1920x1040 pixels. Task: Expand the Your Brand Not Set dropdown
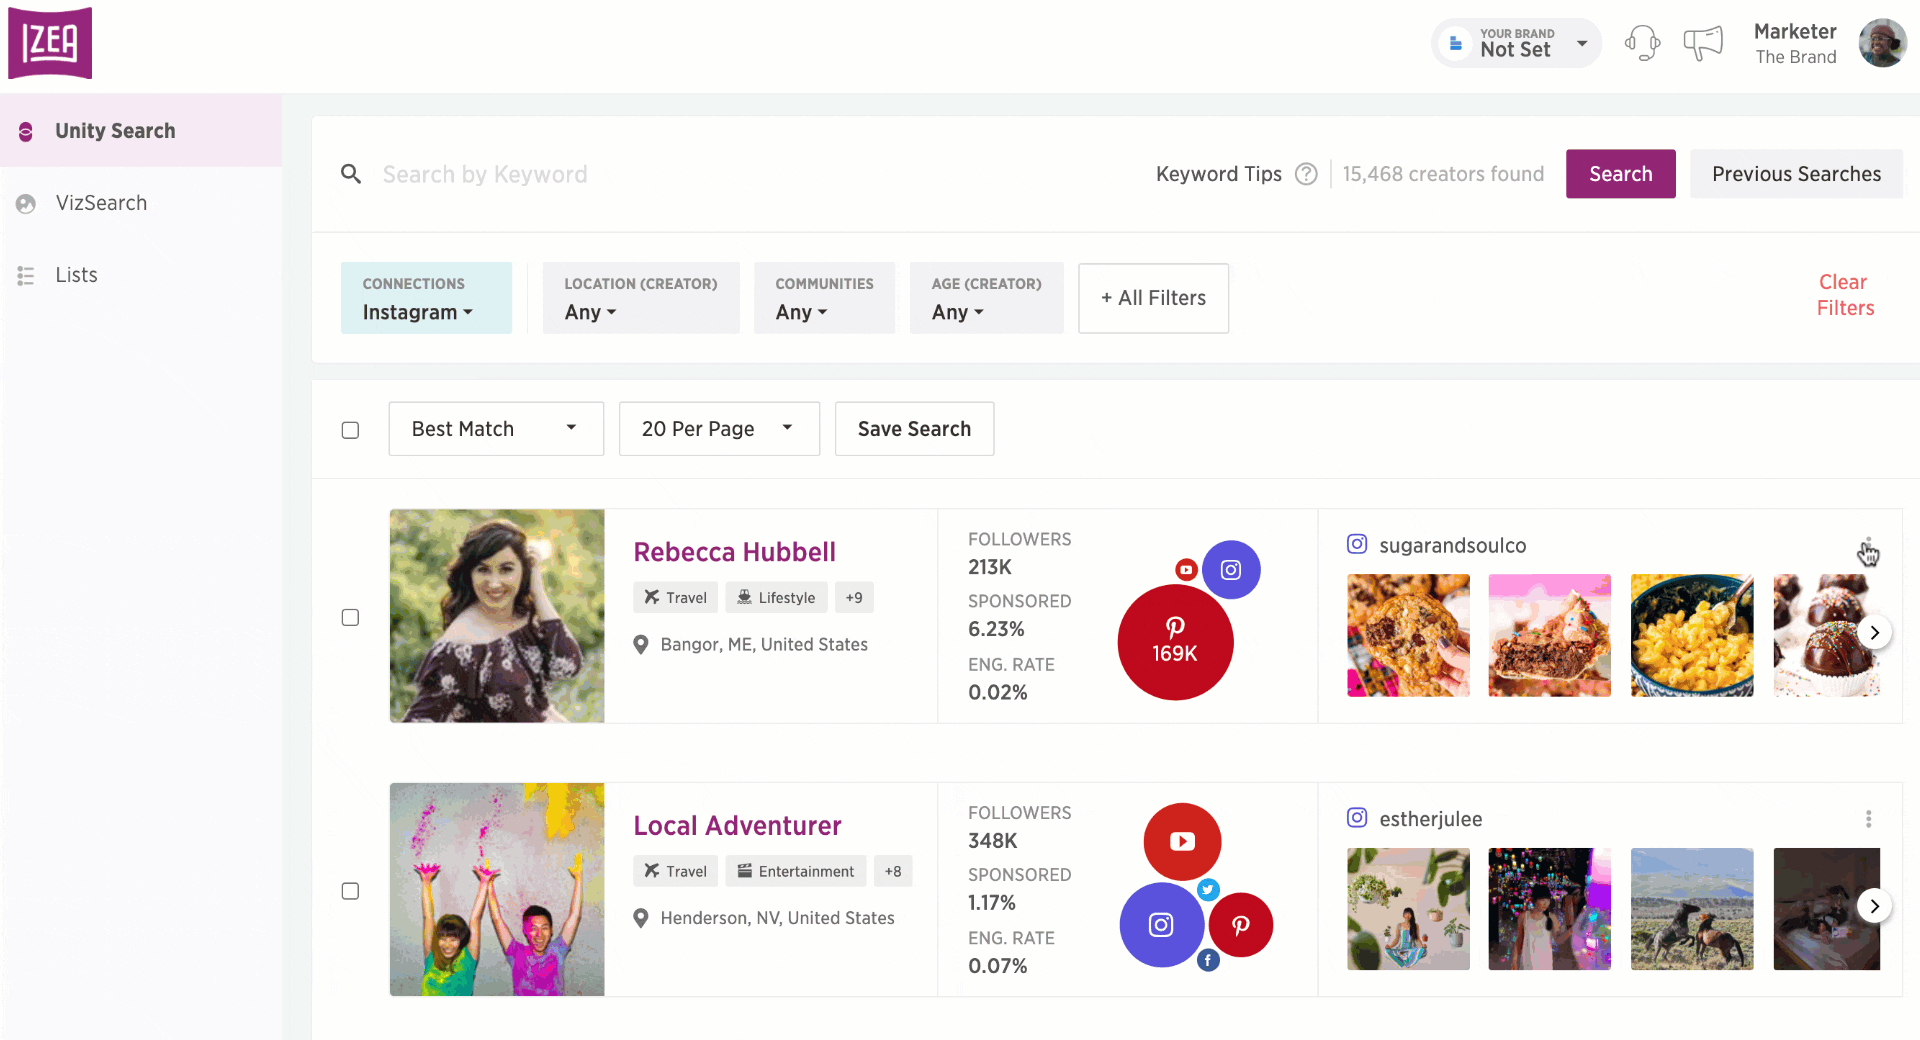tap(1515, 43)
